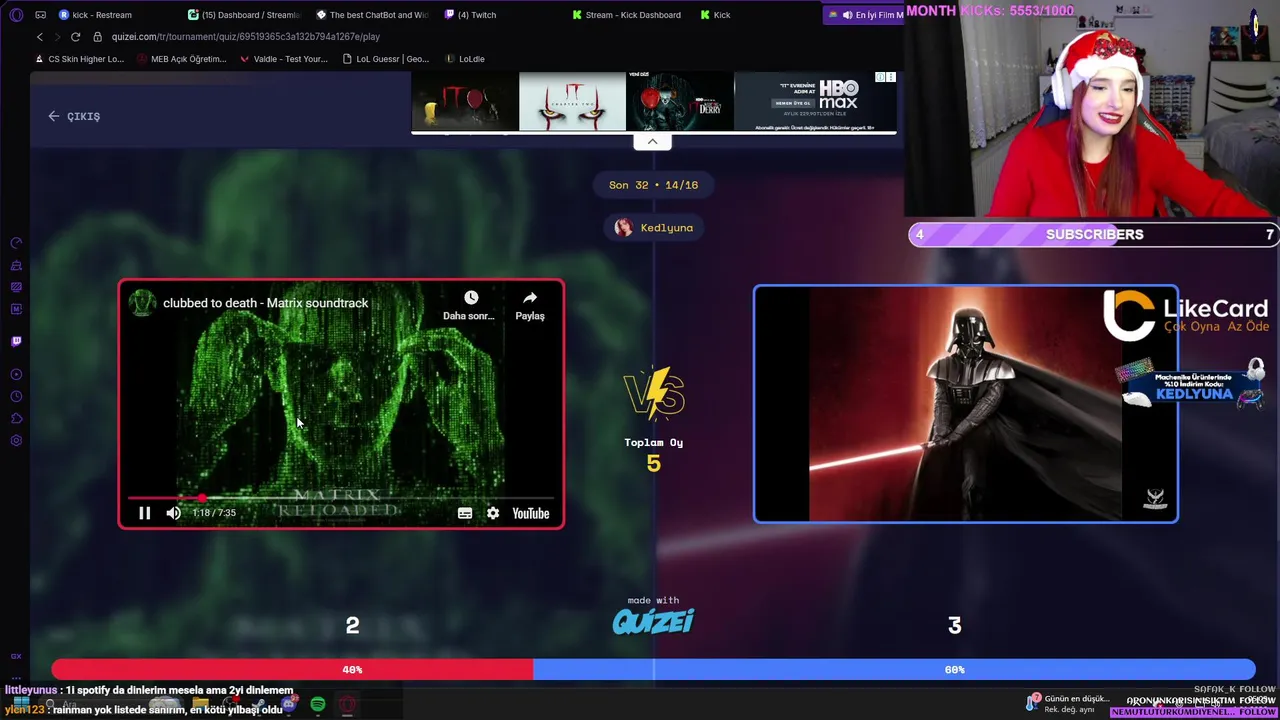The width and height of the screenshot is (1280, 720).
Task: Click the ÇIKIŞ exit link
Action: pyautogui.click(x=74, y=116)
